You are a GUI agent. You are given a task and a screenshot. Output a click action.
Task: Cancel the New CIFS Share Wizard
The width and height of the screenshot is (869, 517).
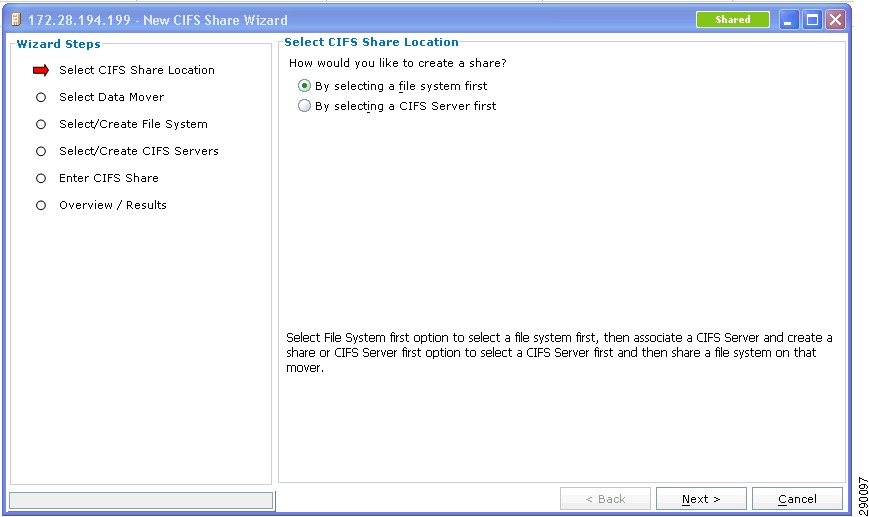(x=797, y=499)
